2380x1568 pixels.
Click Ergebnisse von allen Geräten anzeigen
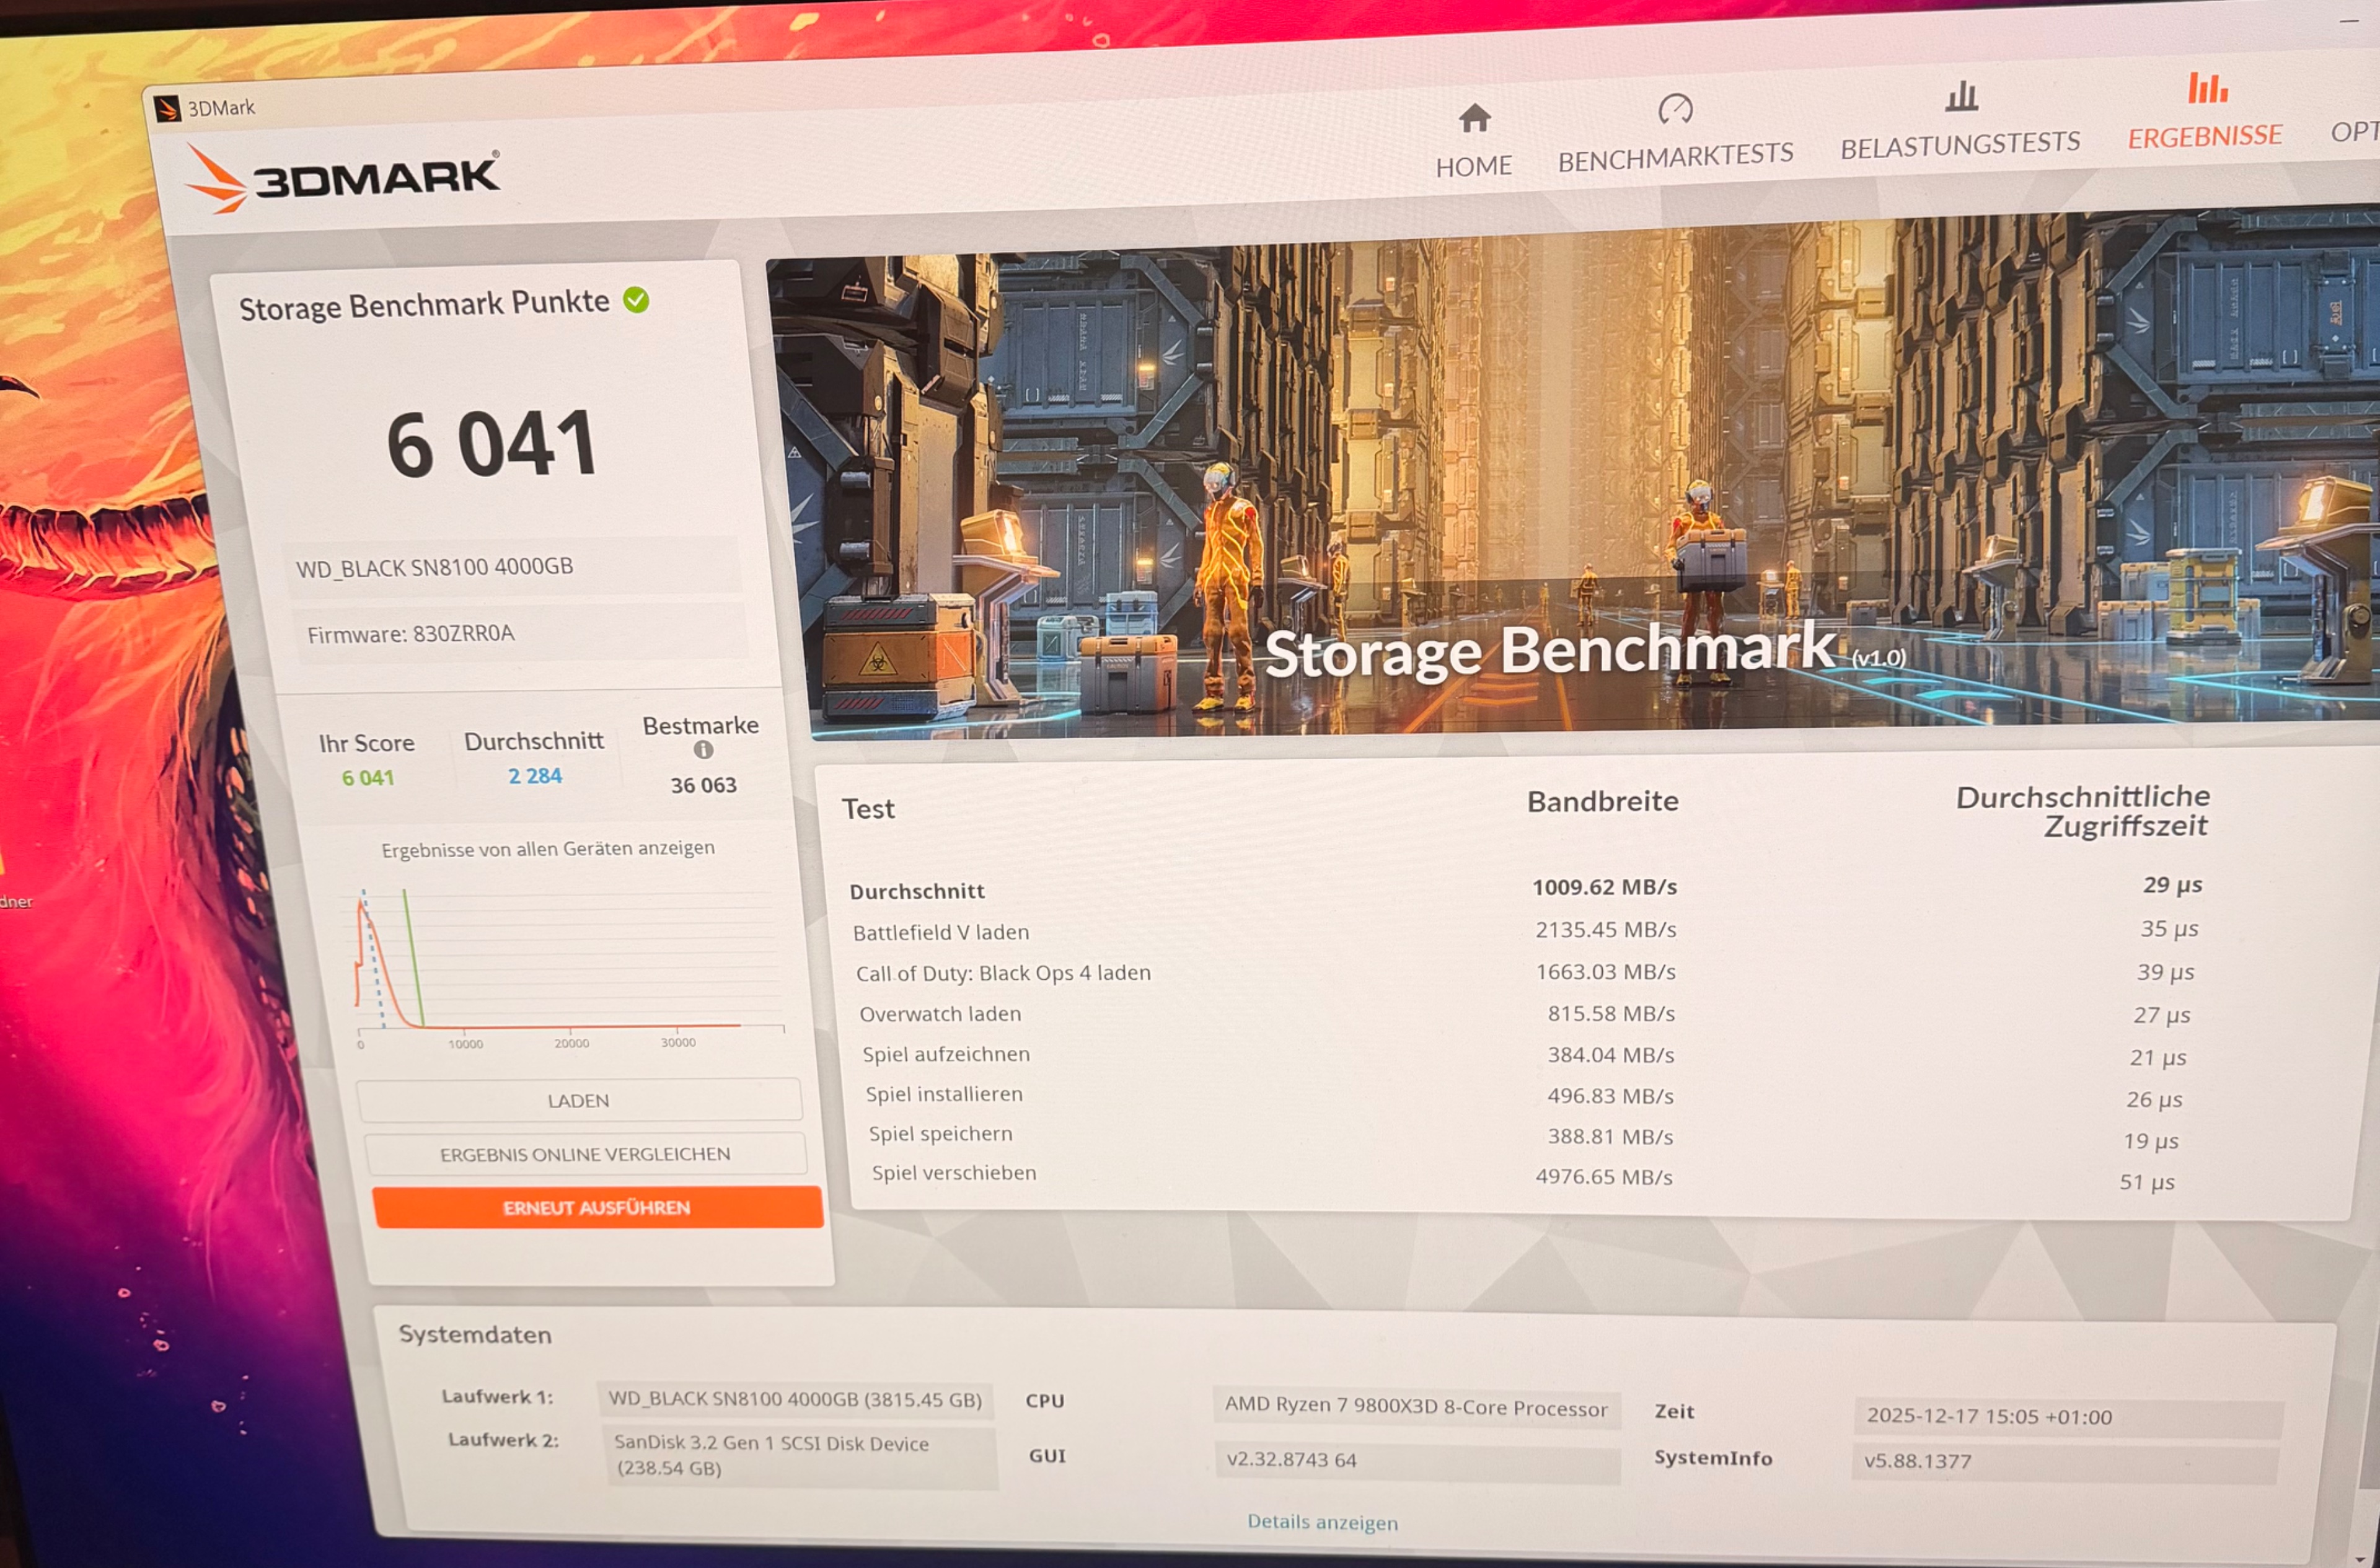click(x=548, y=849)
